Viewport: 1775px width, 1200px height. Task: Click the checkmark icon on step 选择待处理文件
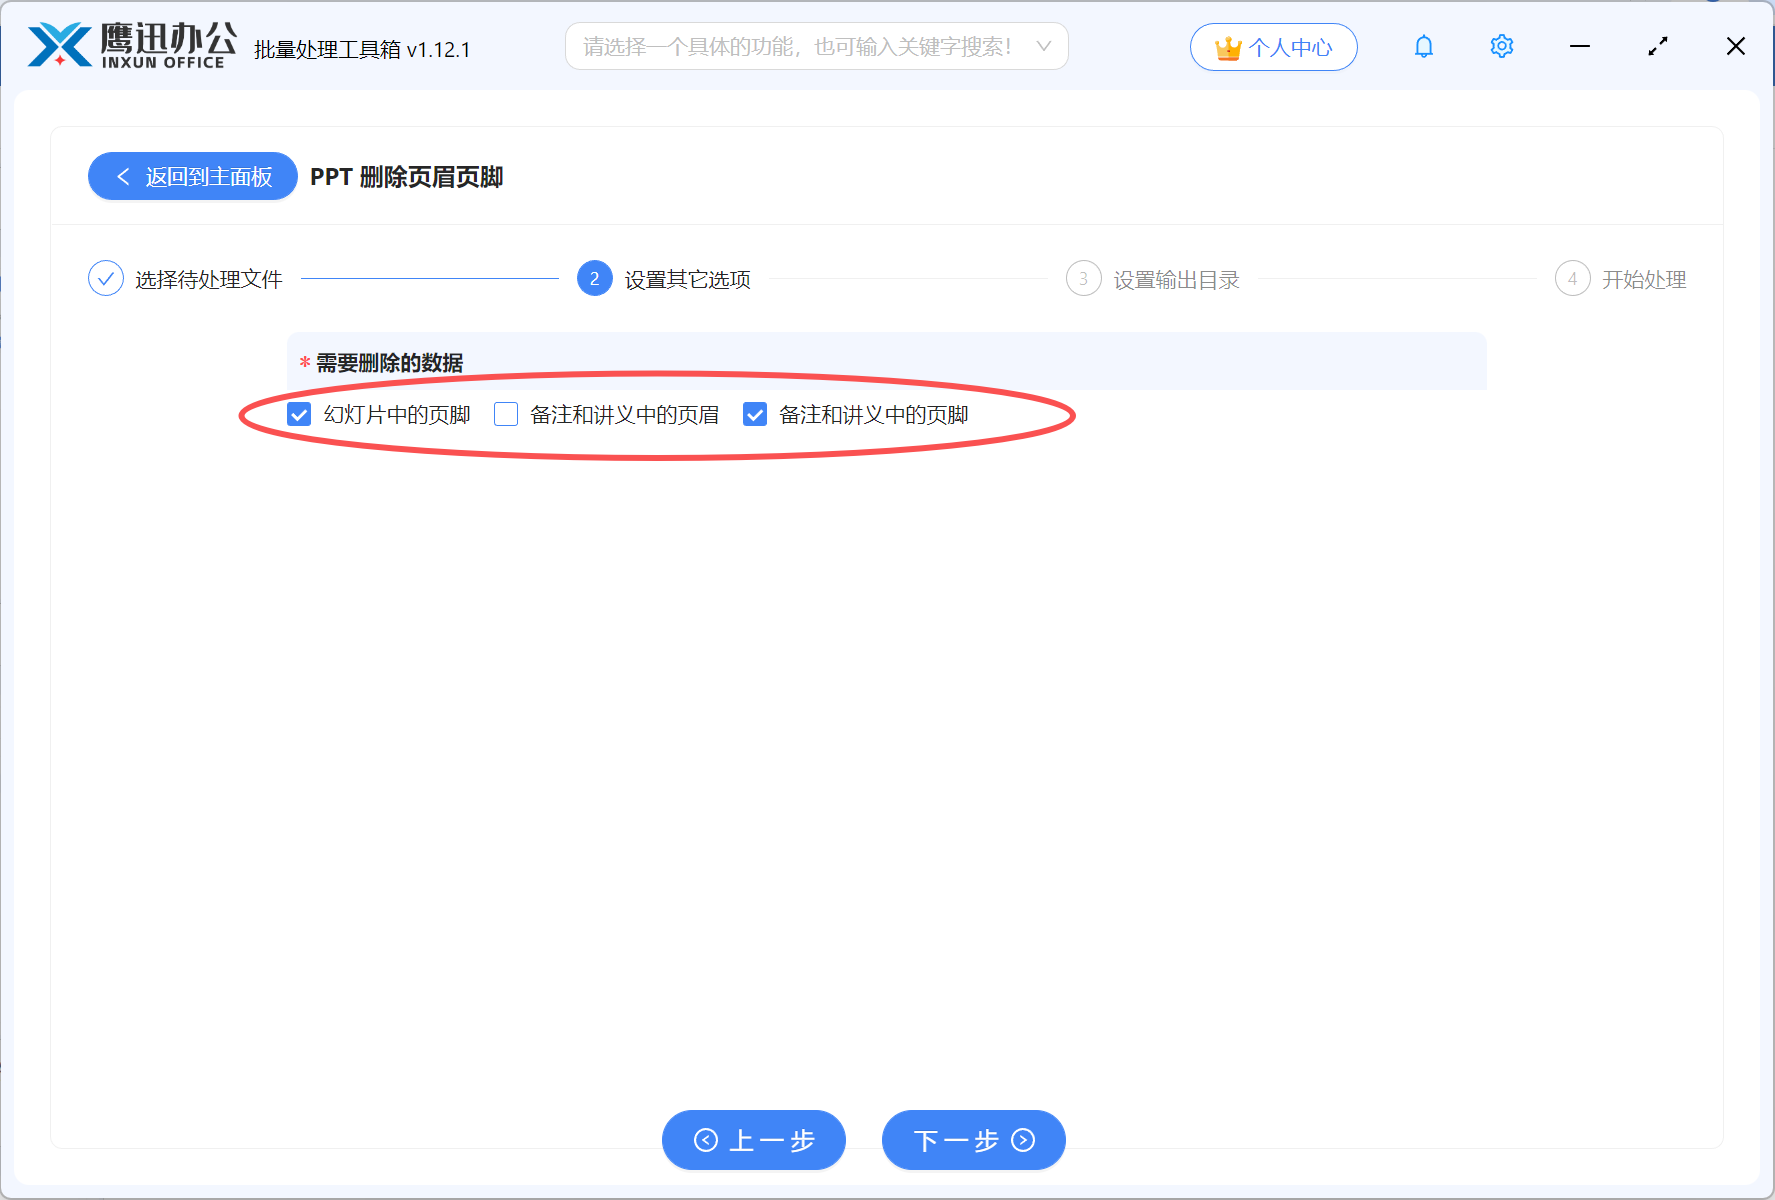click(106, 278)
